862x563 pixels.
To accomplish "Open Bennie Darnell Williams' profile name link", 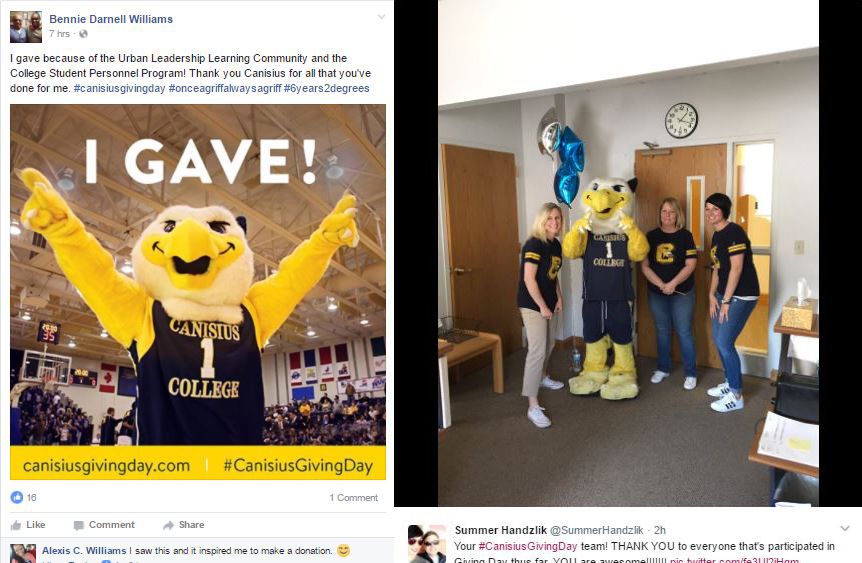I will point(111,19).
